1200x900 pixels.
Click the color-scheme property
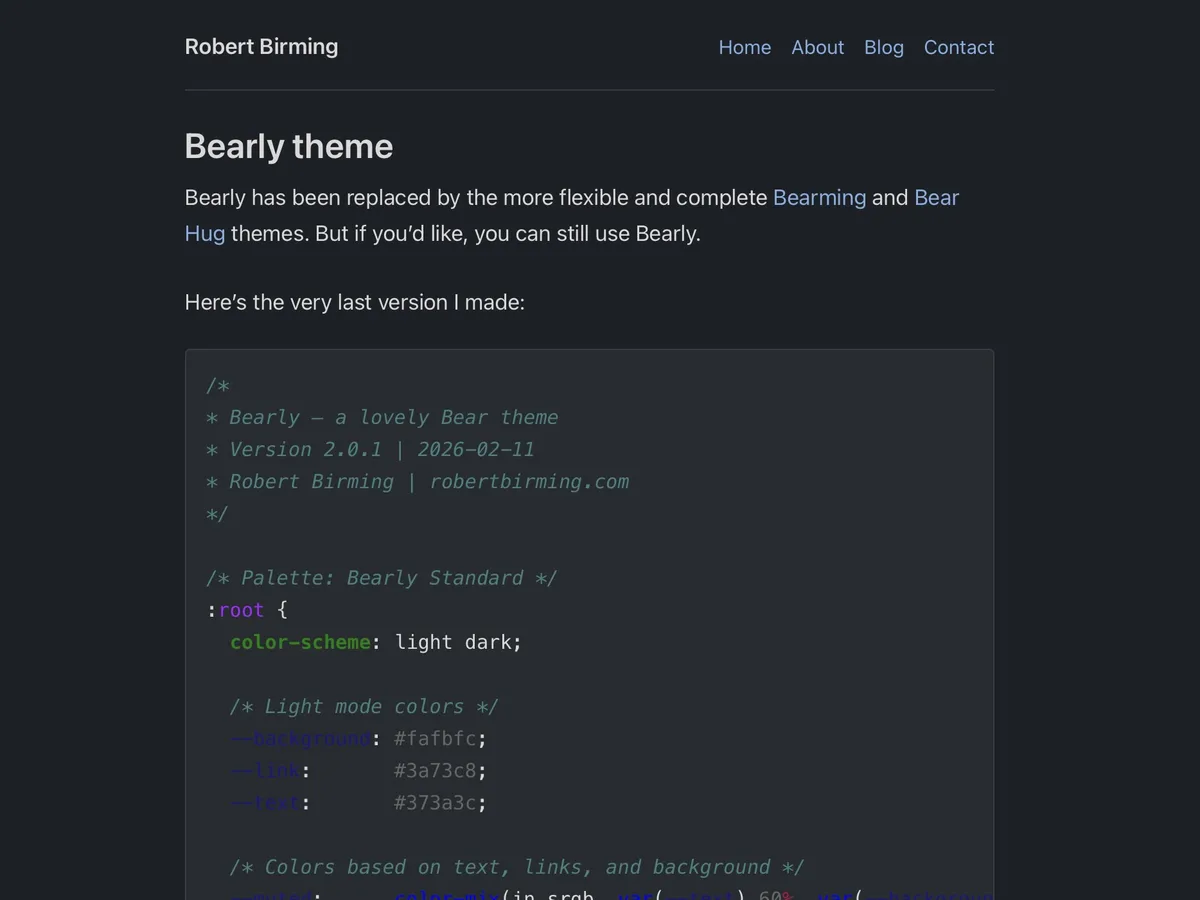point(300,642)
